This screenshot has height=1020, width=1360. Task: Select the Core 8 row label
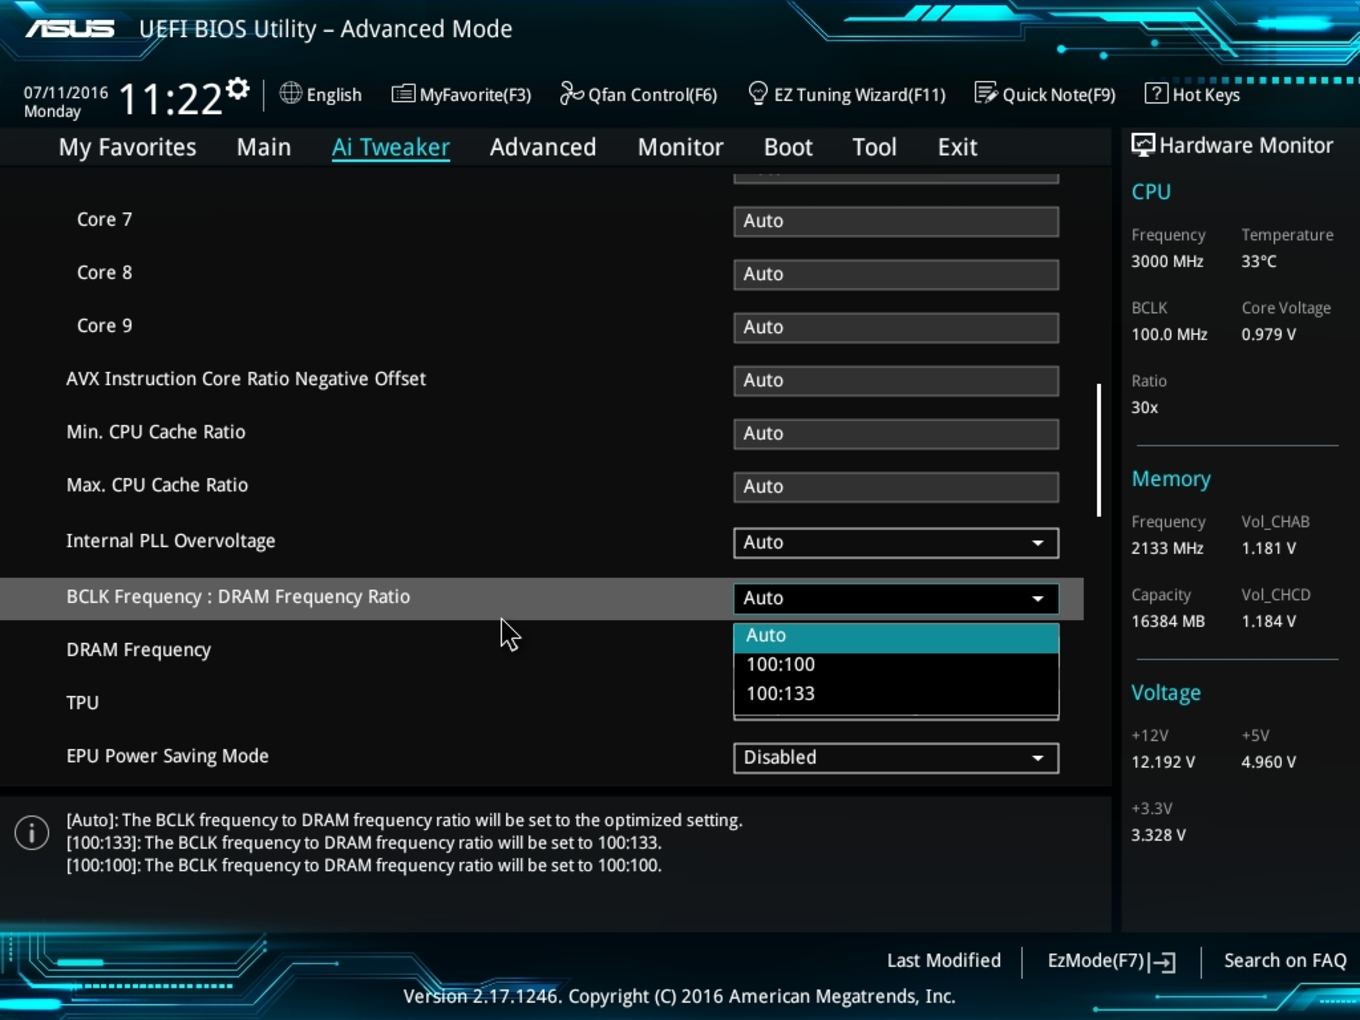[x=104, y=272]
